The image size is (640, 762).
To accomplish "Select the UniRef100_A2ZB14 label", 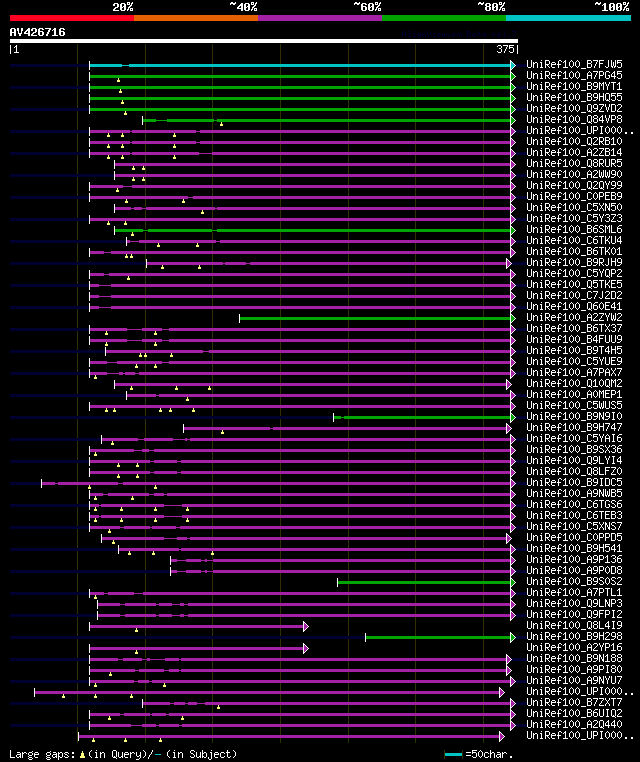I will pyautogui.click(x=574, y=152).
